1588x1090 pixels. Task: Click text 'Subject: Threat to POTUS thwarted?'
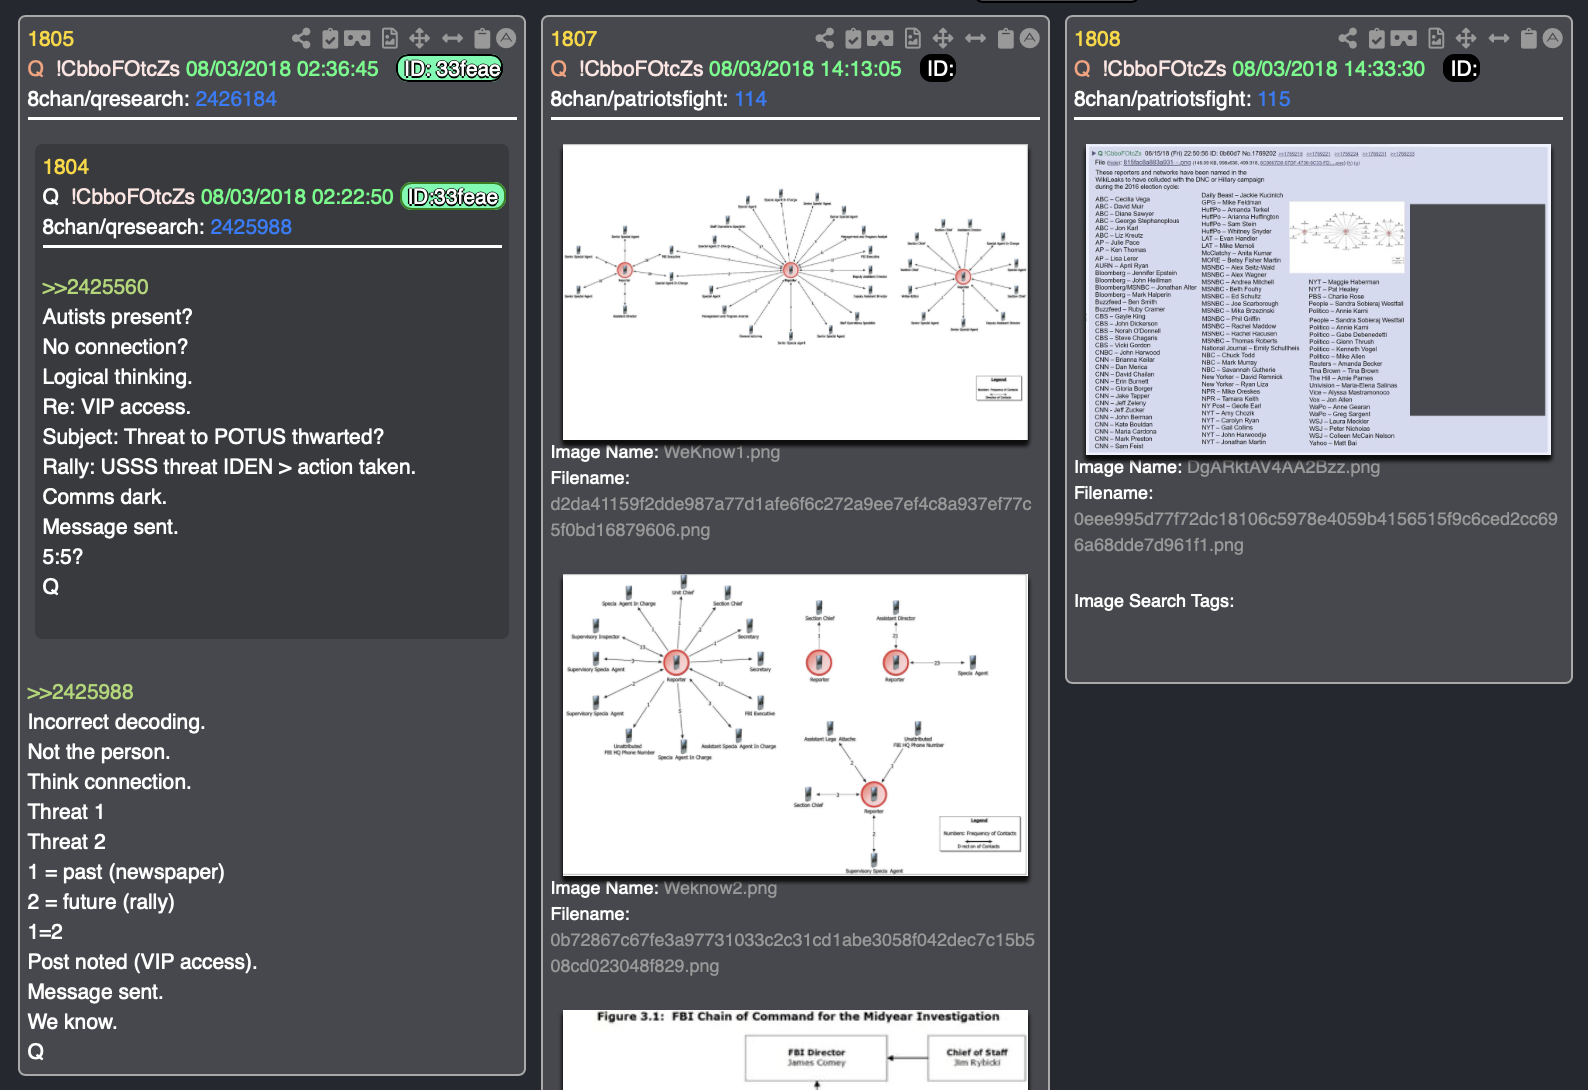213,437
